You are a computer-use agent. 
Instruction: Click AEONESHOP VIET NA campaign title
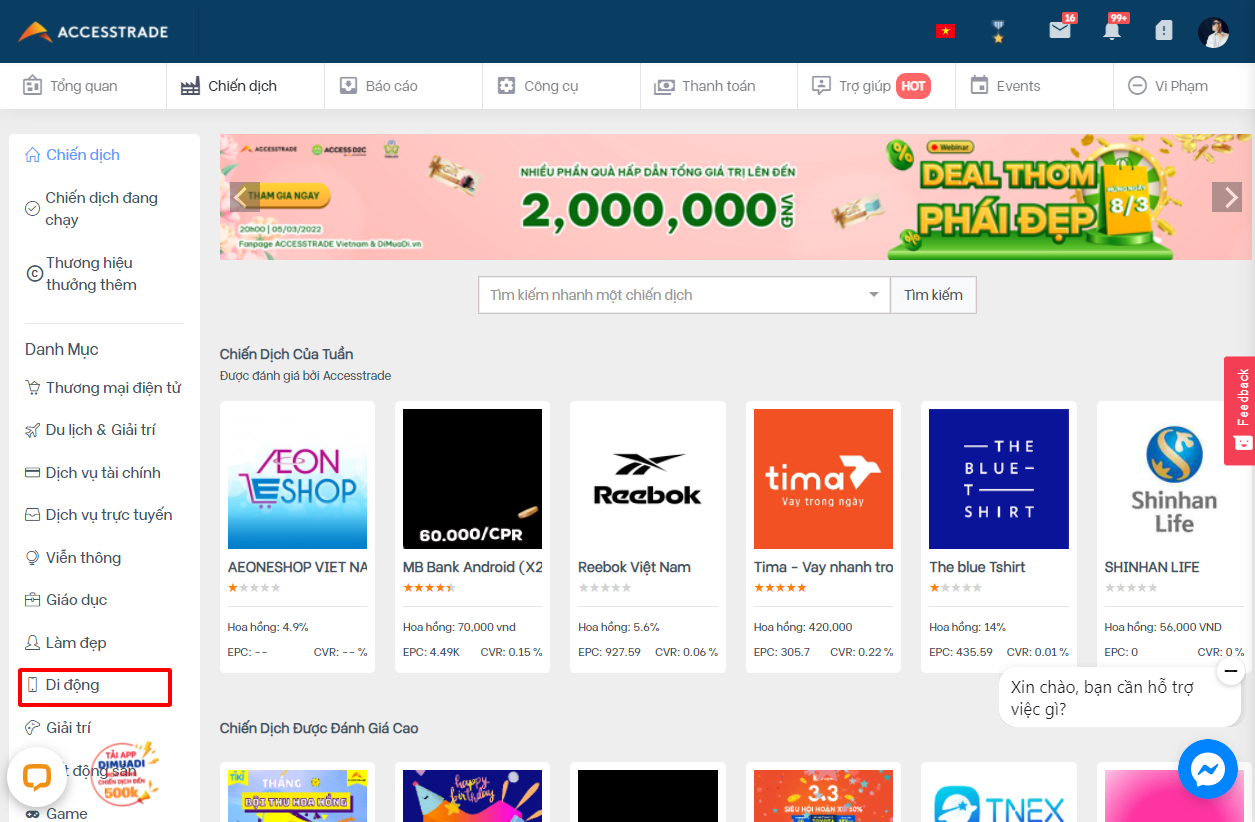click(297, 567)
